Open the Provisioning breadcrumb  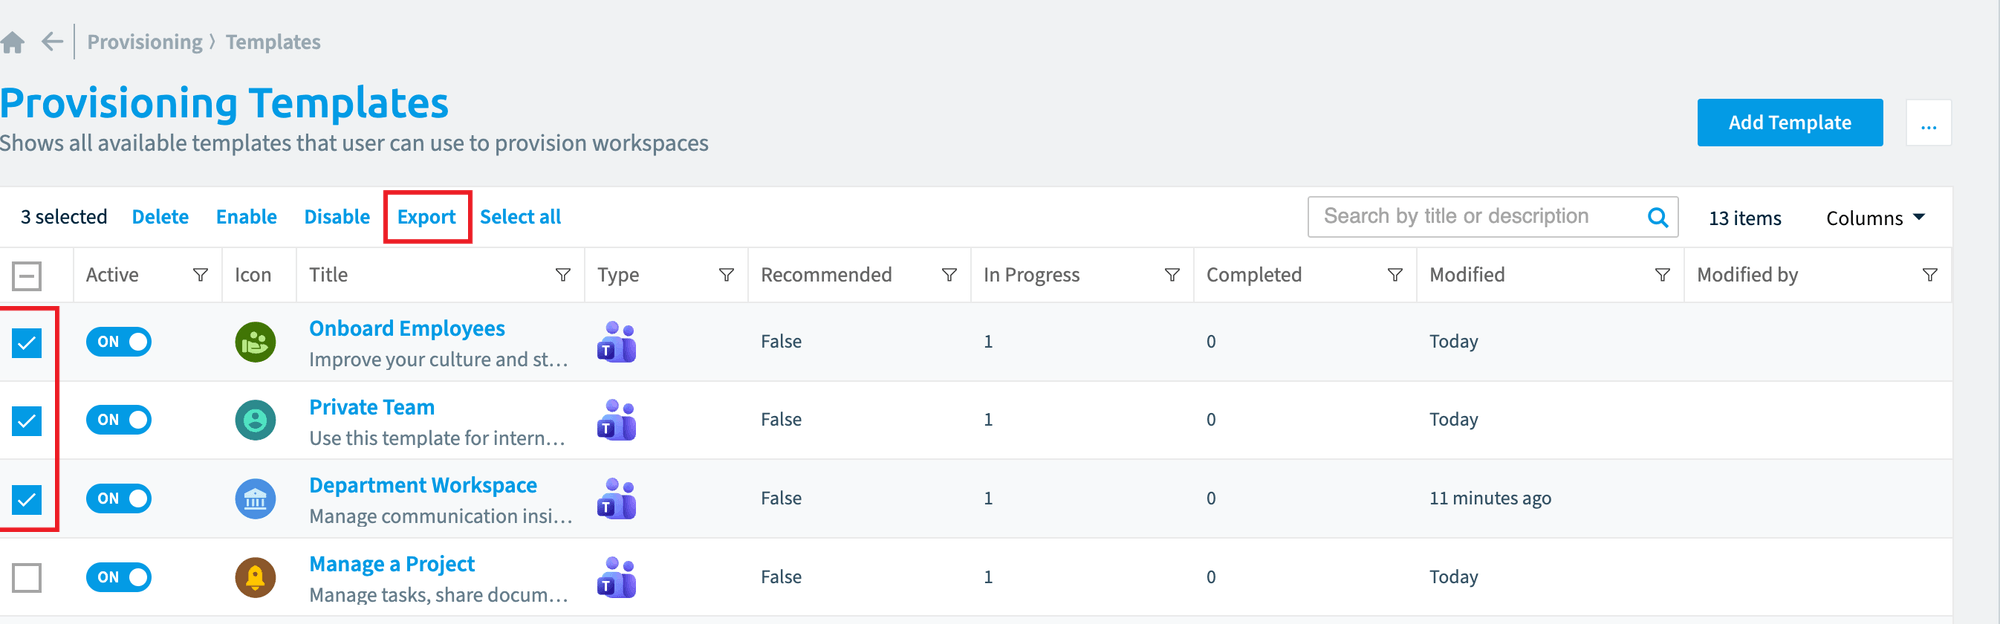(x=145, y=42)
